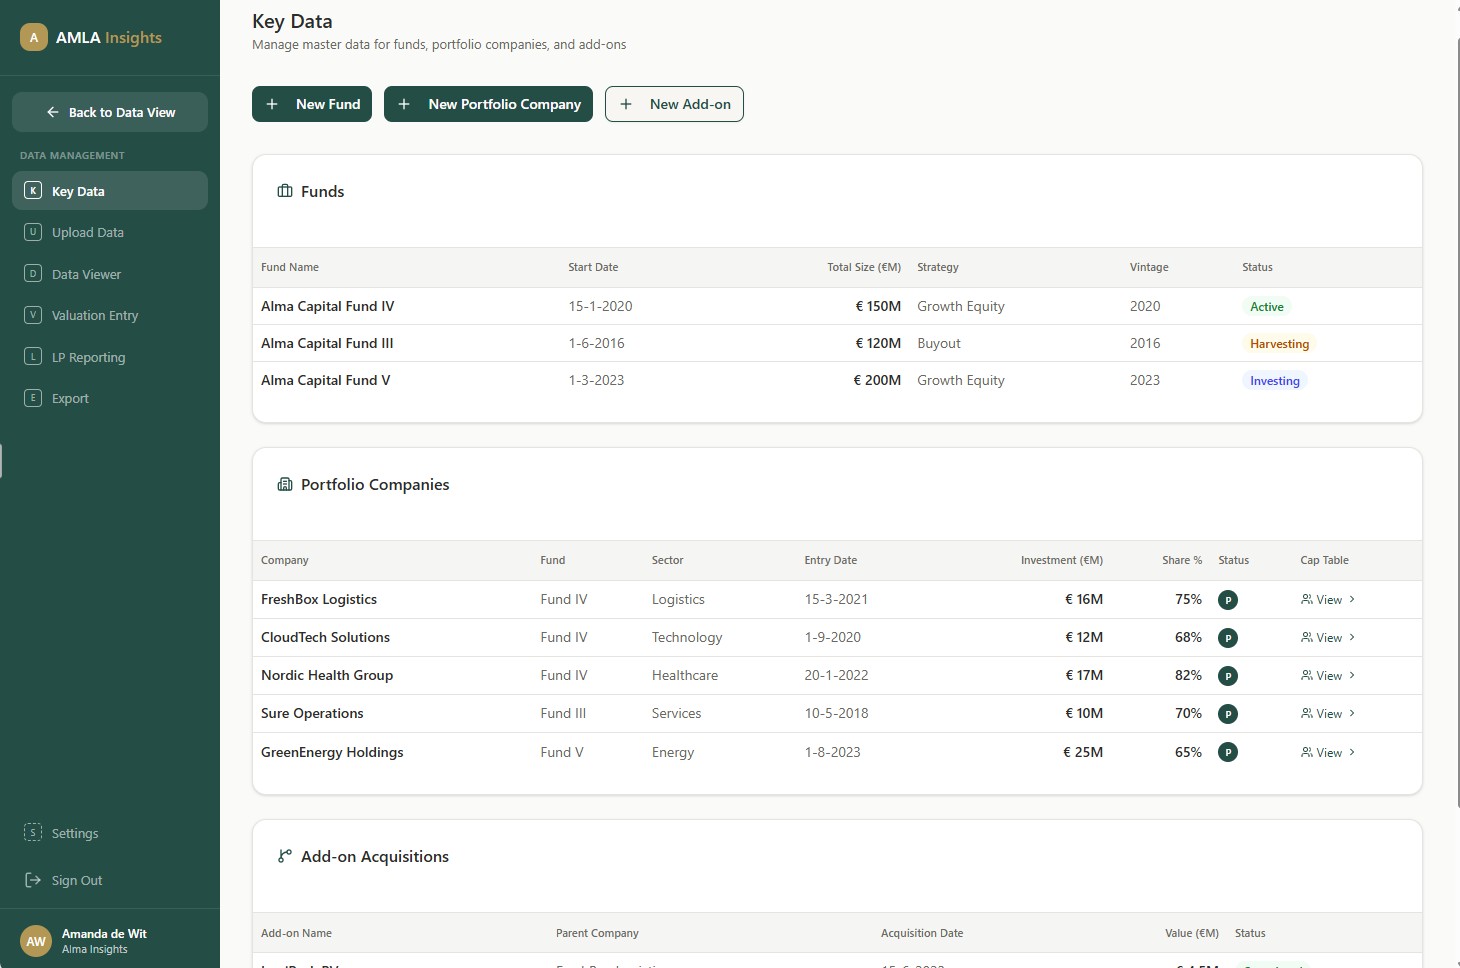Select Alma Capital Fund IV row
This screenshot has height=968, width=1460.
[837, 306]
